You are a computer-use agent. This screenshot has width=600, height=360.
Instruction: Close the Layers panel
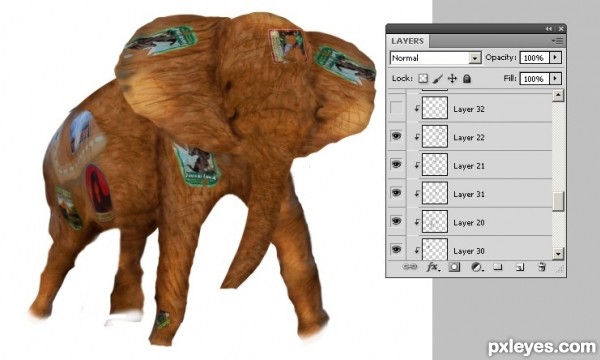[x=561, y=29]
